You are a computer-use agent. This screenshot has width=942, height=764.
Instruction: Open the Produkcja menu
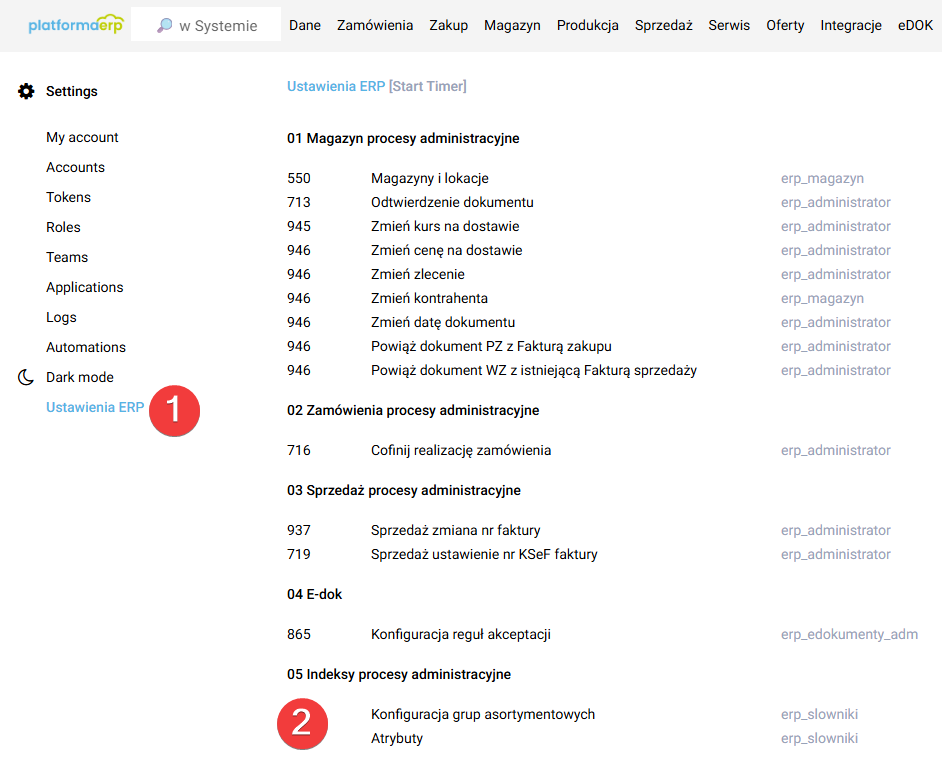(588, 25)
